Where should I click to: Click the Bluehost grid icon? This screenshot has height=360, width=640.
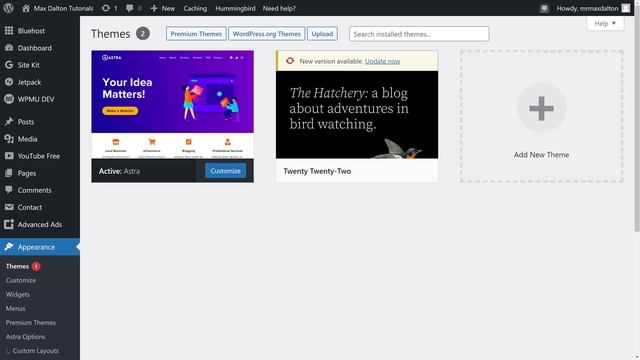pos(9,31)
